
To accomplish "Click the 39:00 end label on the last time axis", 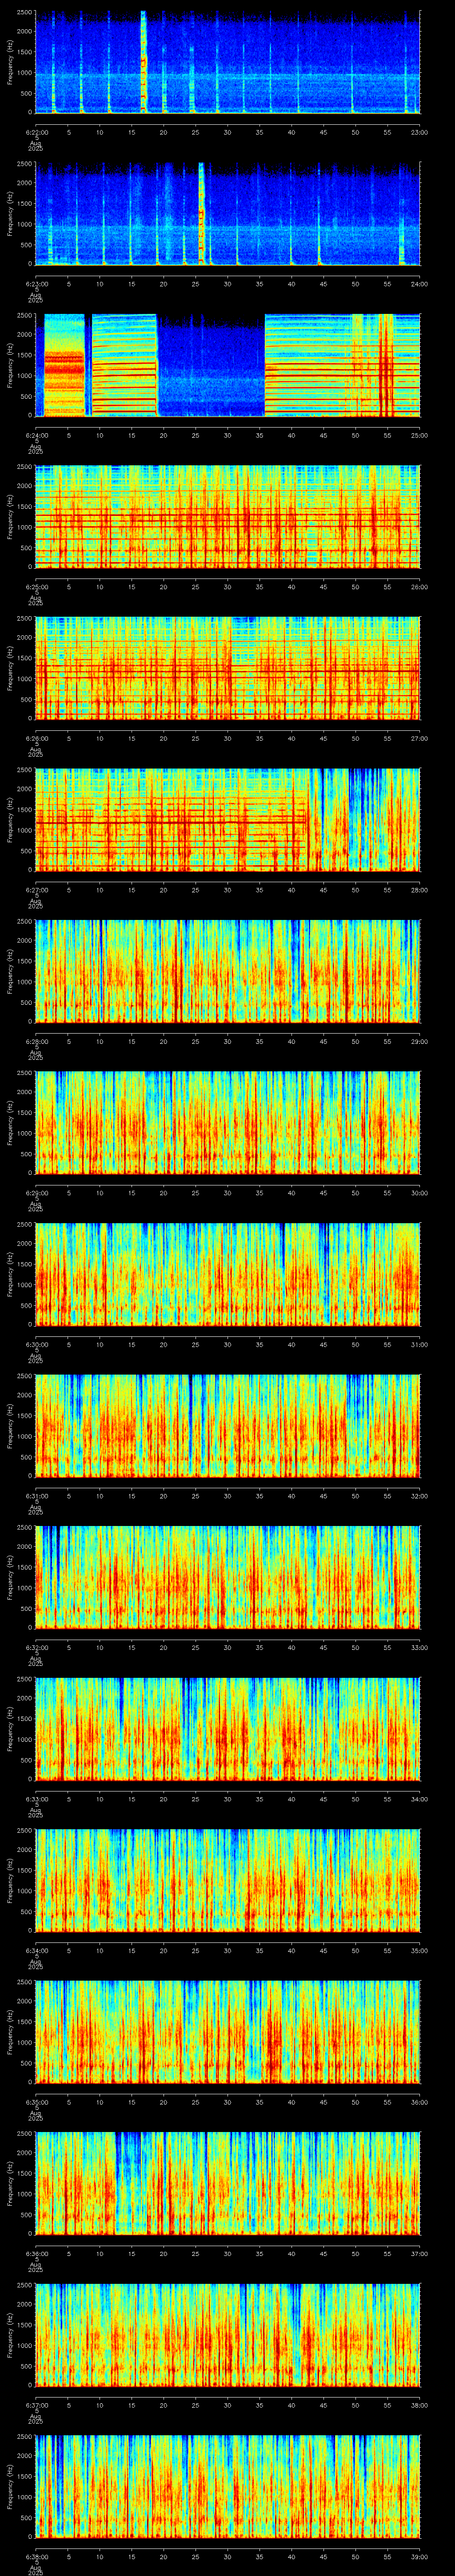I will click(x=419, y=2556).
